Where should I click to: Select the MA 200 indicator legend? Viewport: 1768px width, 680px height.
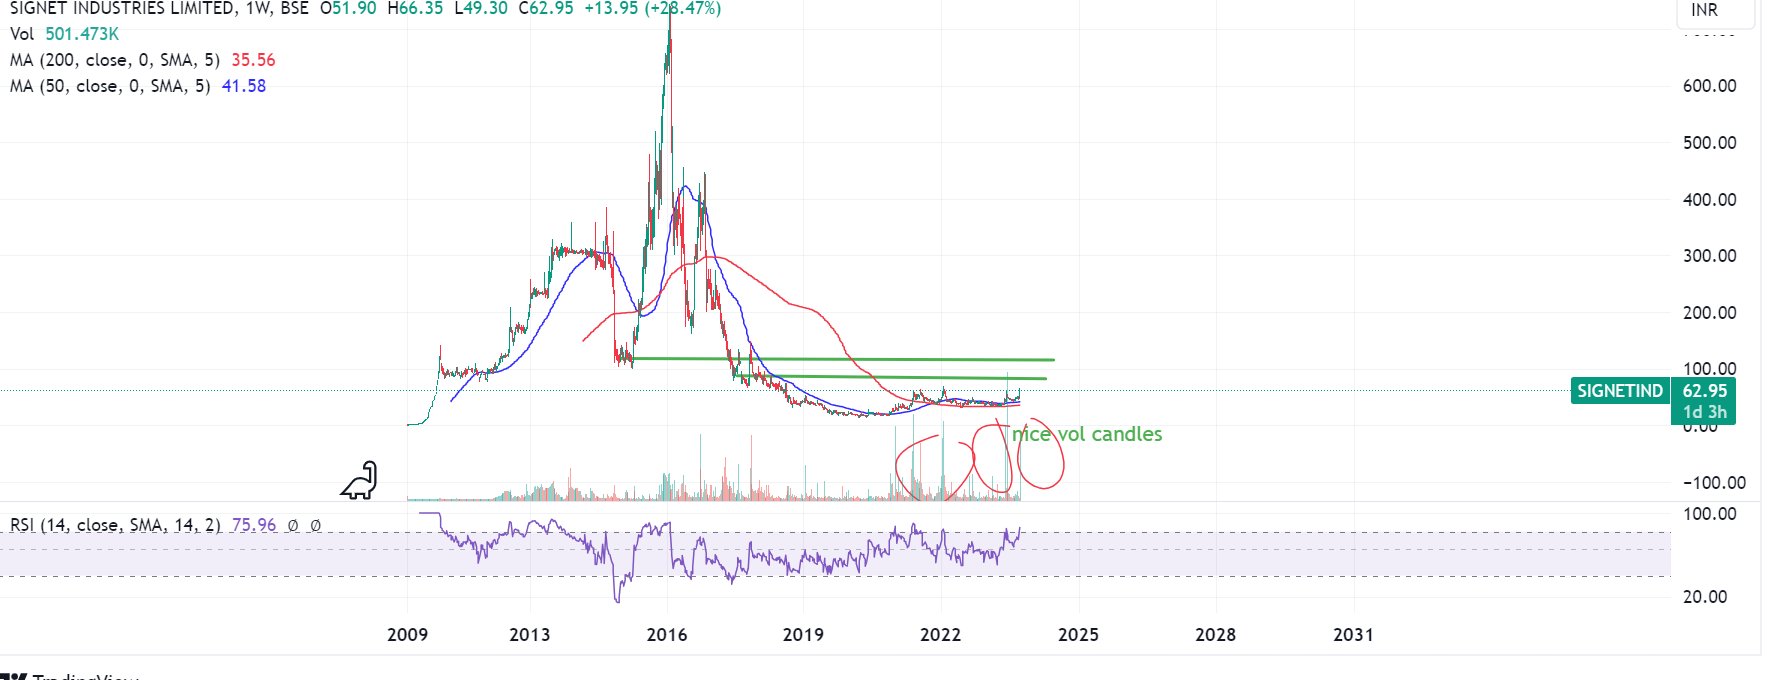142,60
